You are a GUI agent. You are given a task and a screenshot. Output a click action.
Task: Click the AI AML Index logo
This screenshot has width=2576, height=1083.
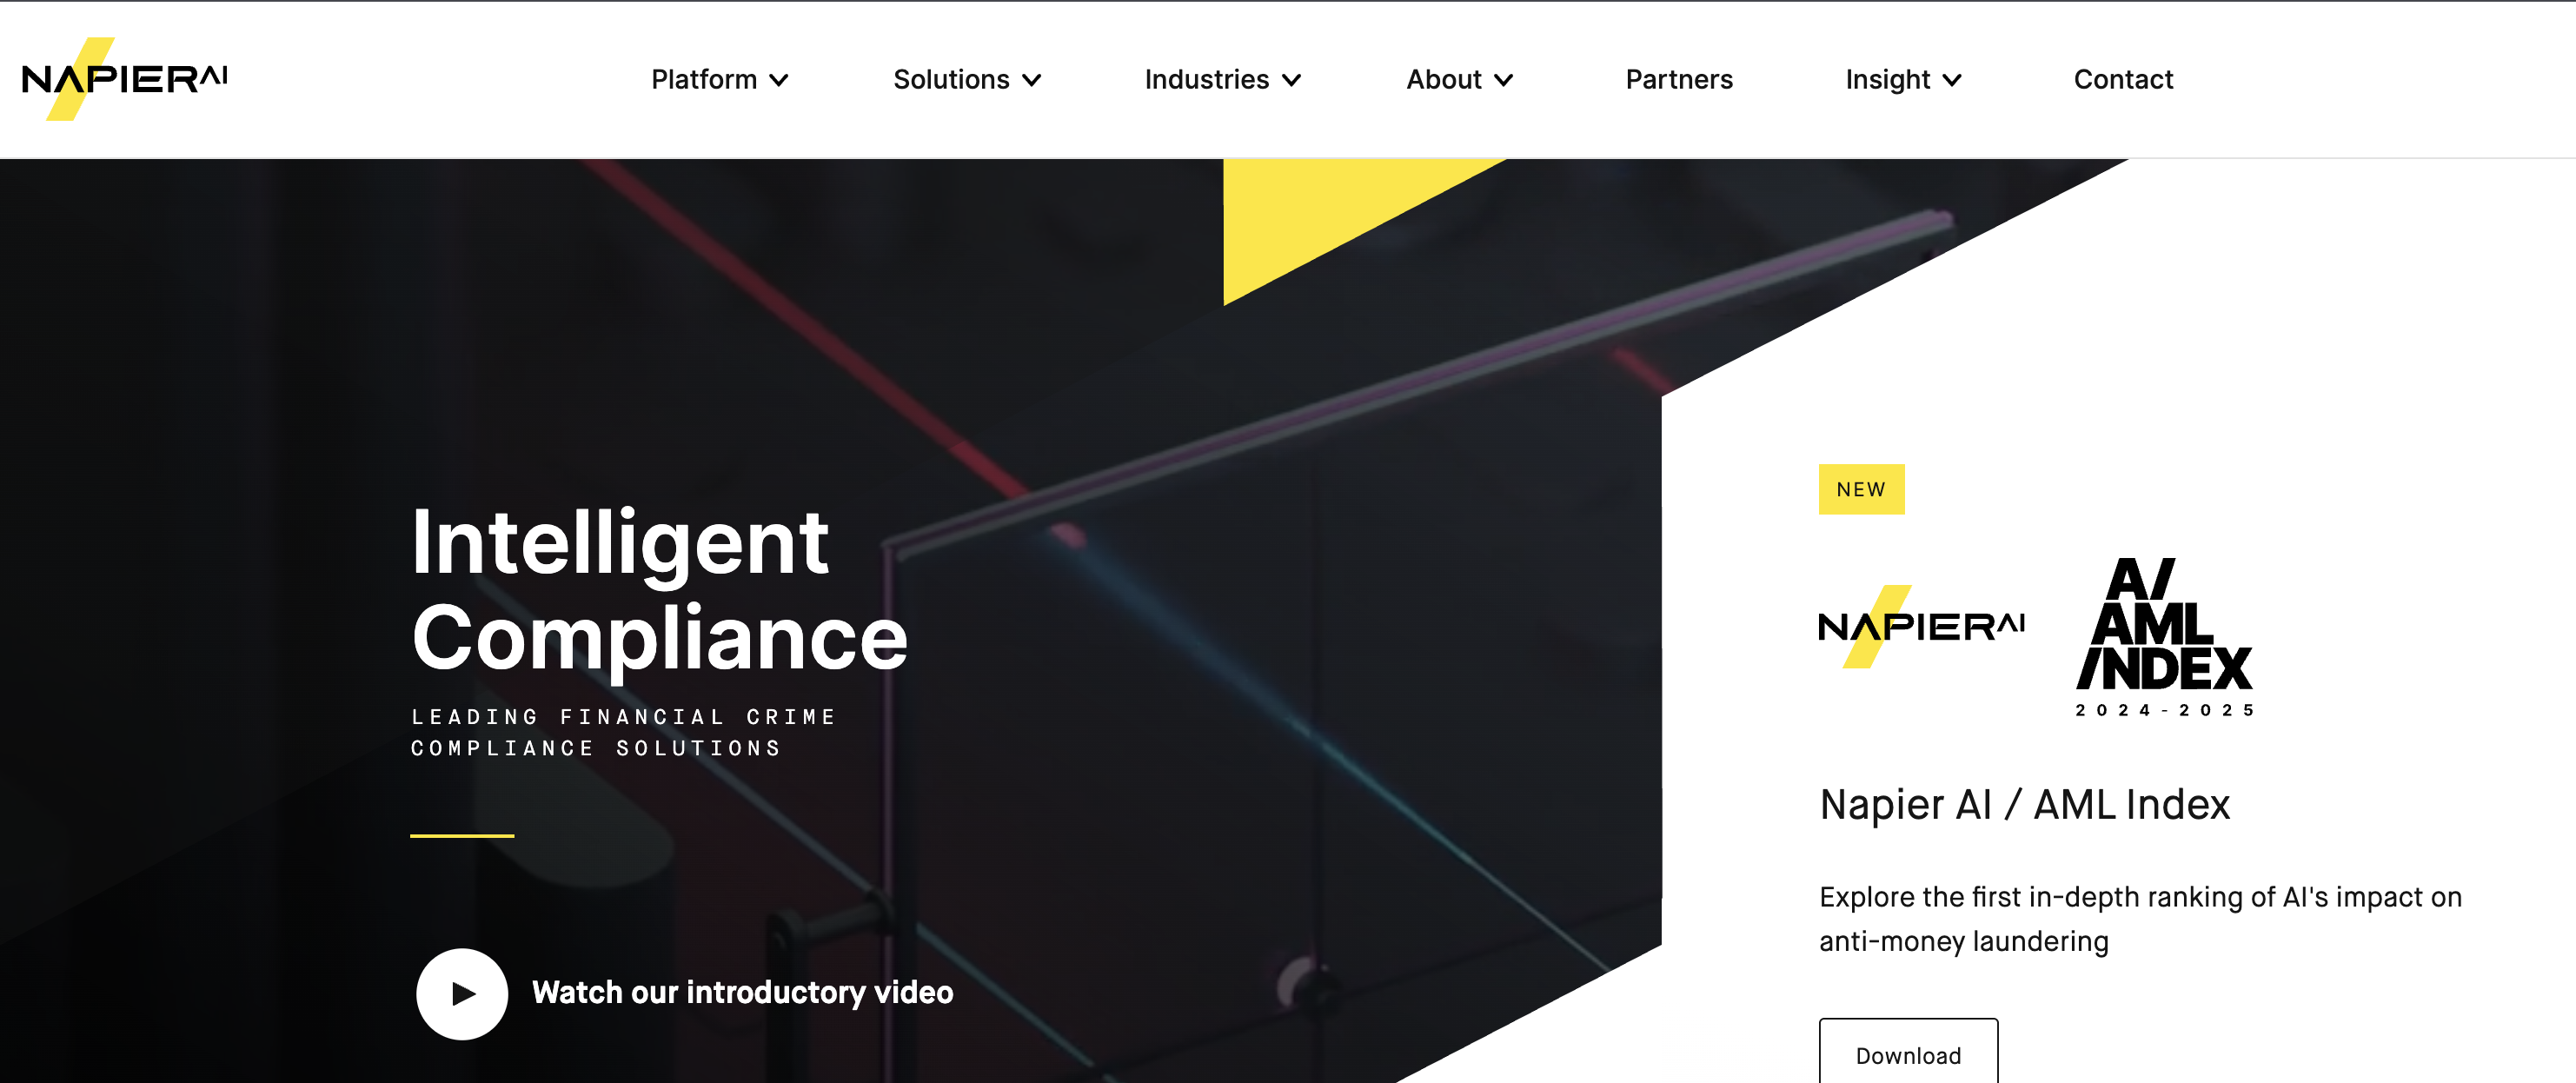(x=2164, y=637)
